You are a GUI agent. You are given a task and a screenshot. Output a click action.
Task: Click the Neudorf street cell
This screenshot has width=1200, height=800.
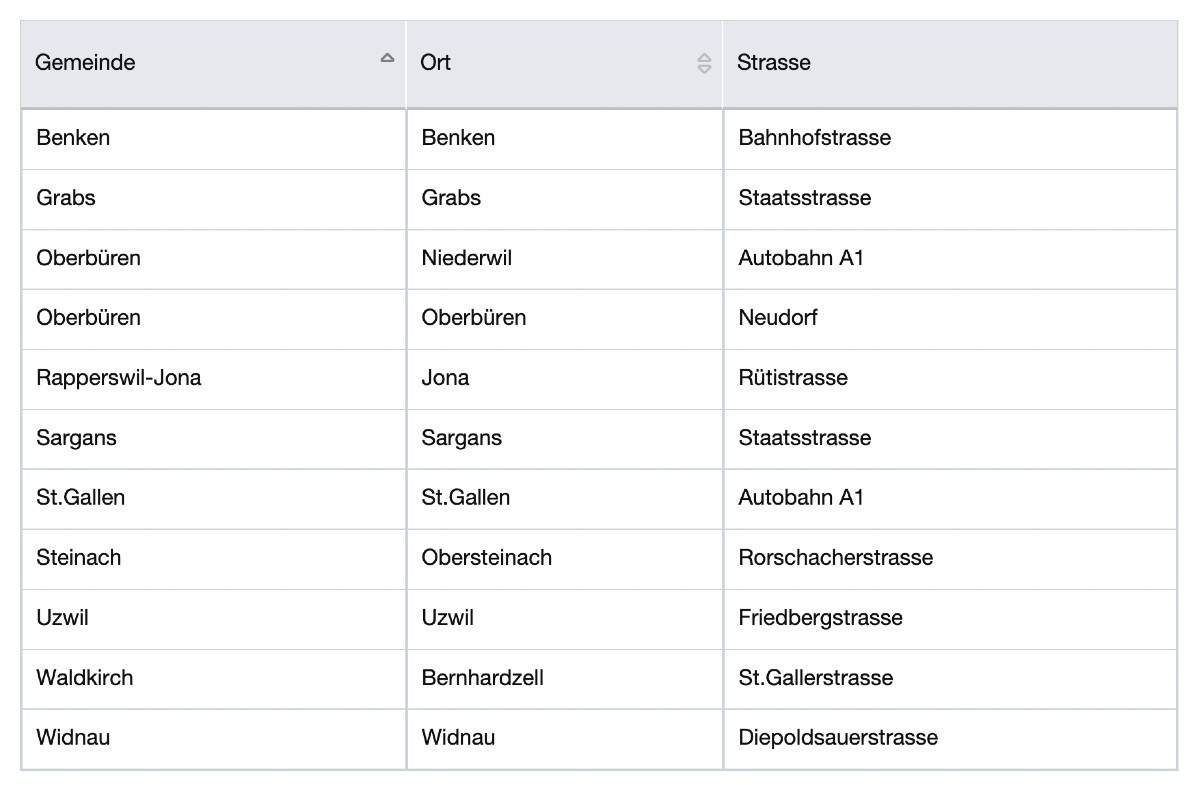click(x=777, y=318)
